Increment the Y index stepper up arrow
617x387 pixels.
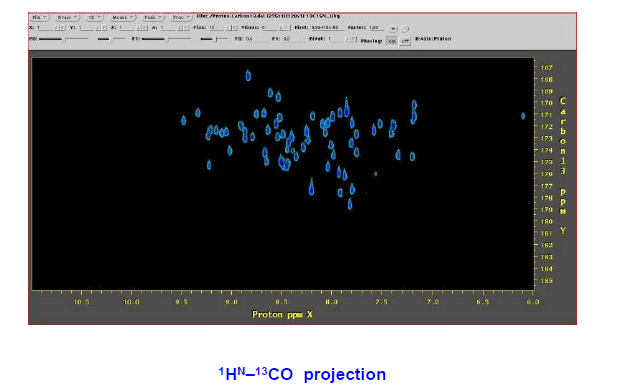[x=99, y=28]
